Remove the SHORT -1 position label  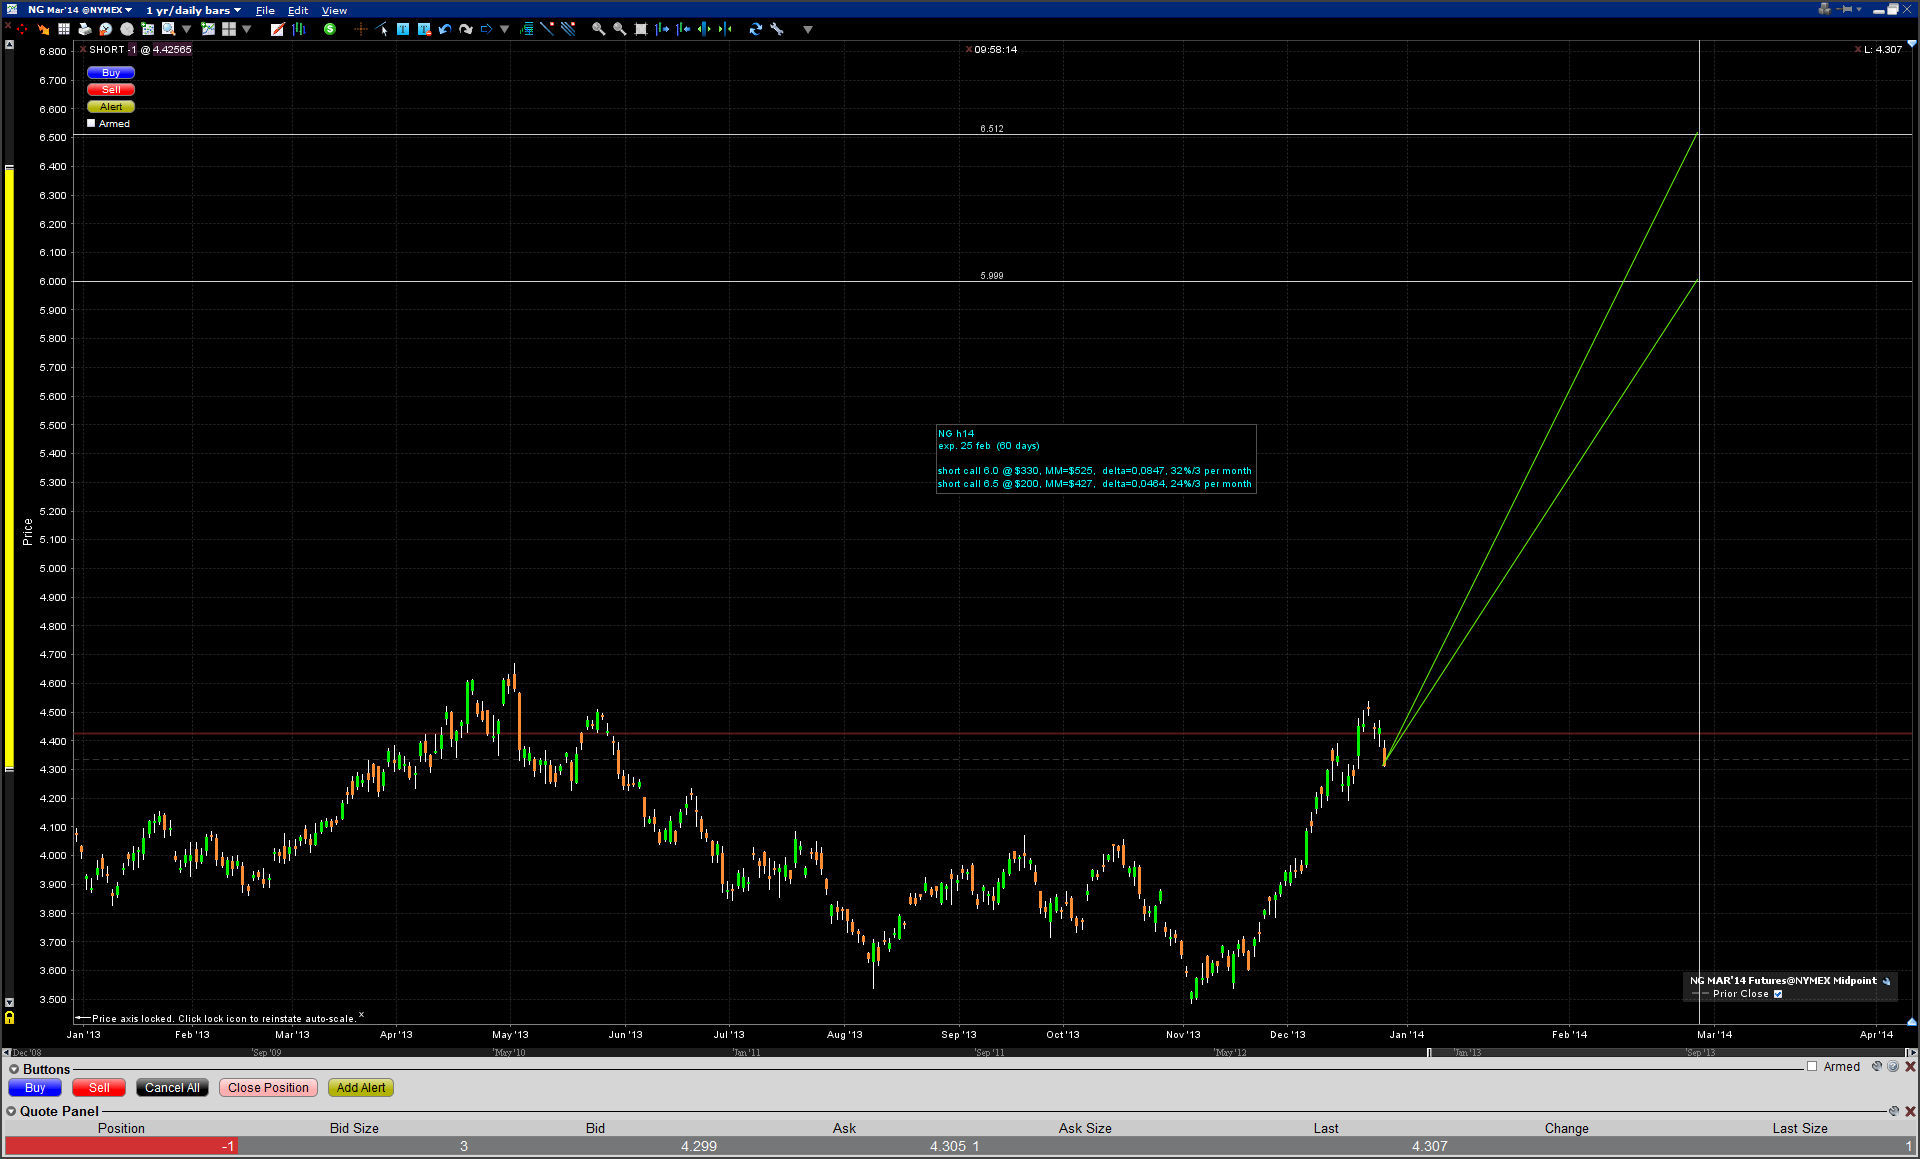click(x=83, y=49)
